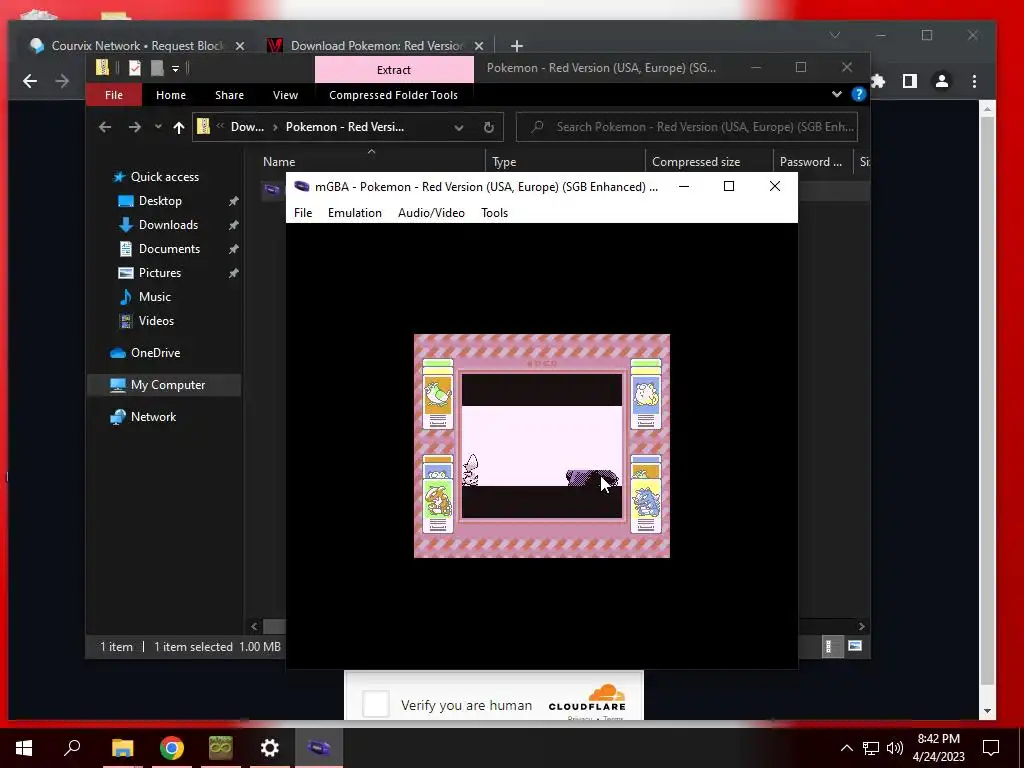Image resolution: width=1024 pixels, height=768 pixels.
Task: Unpin Desktop using its pin icon
Action: coord(233,201)
